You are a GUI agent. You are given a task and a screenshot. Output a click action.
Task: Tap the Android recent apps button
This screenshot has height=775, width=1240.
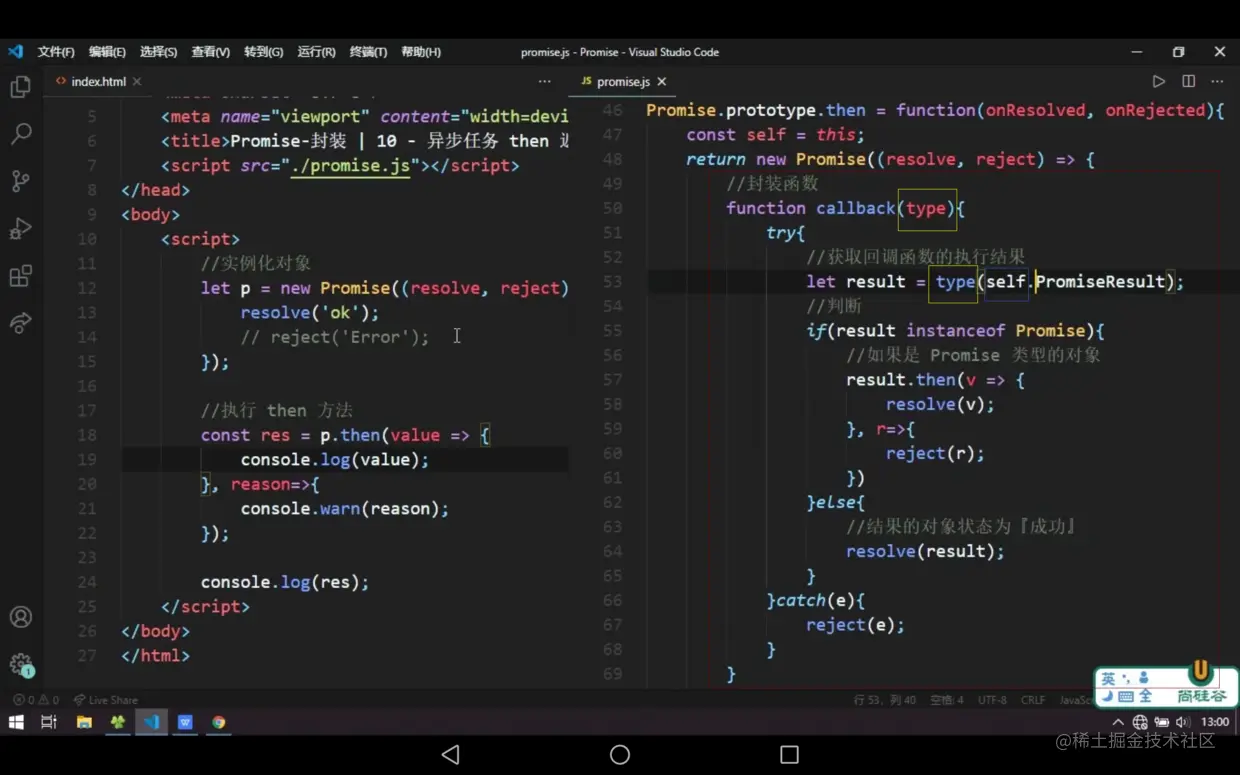pyautogui.click(x=789, y=754)
